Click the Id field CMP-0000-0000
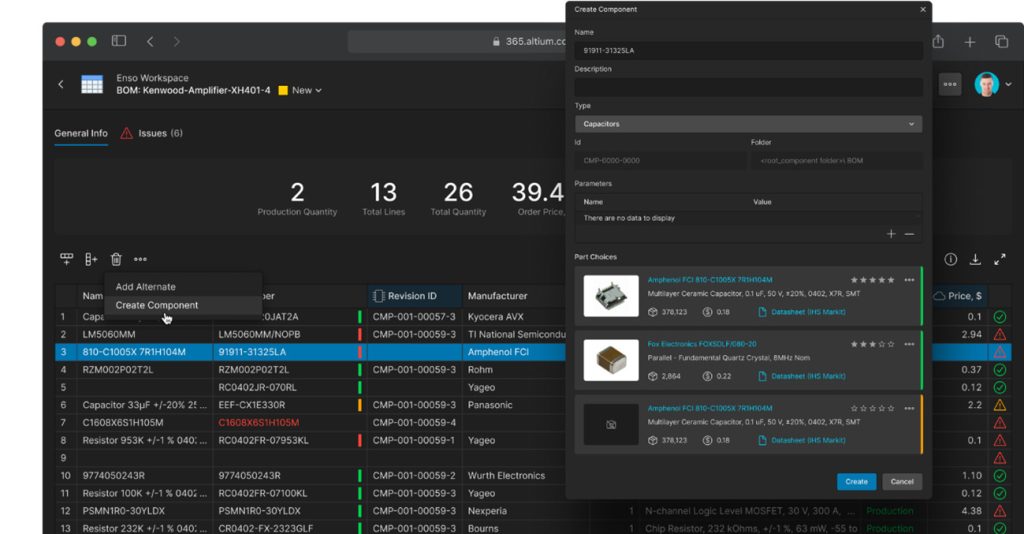This screenshot has width=1024, height=534. coord(660,161)
